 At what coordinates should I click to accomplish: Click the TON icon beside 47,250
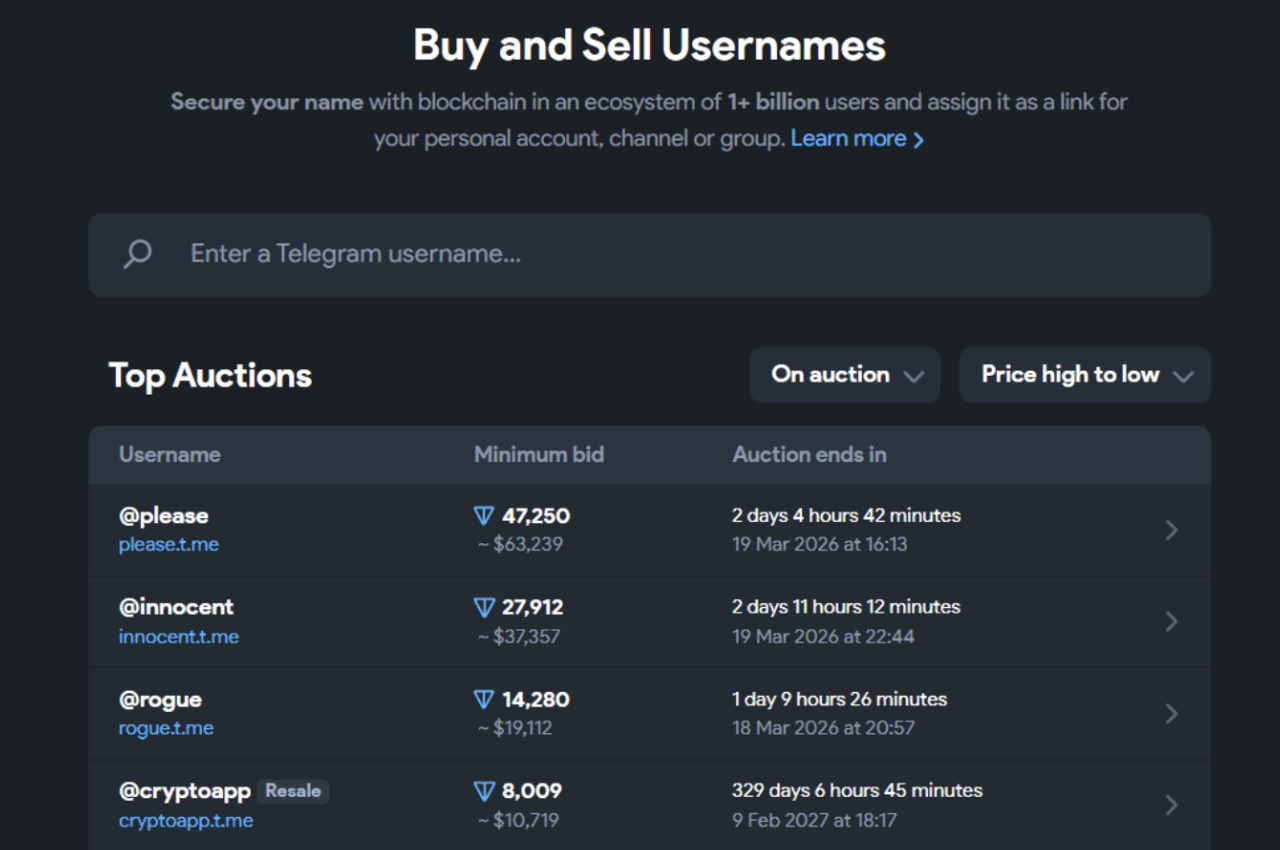point(484,516)
